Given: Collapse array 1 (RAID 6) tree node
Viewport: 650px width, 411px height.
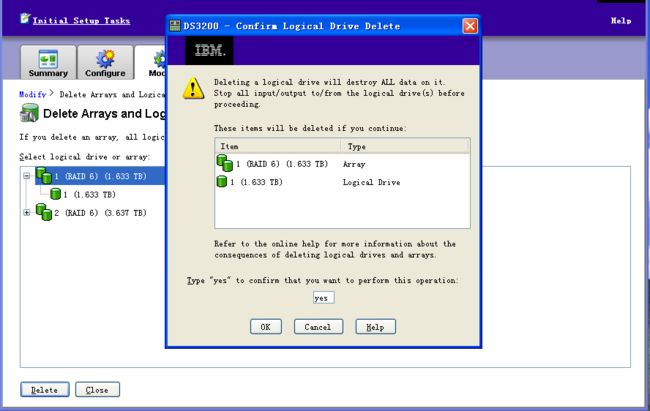Looking at the screenshot, I should pos(27,176).
